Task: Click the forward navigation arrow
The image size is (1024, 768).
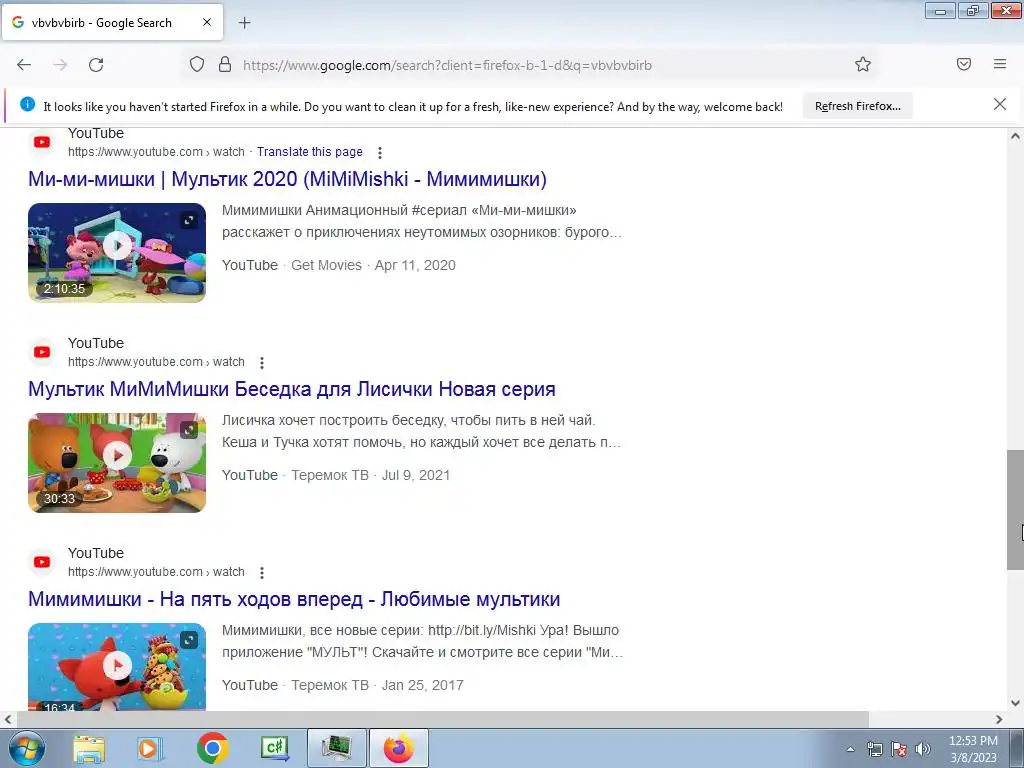Action: click(x=60, y=65)
